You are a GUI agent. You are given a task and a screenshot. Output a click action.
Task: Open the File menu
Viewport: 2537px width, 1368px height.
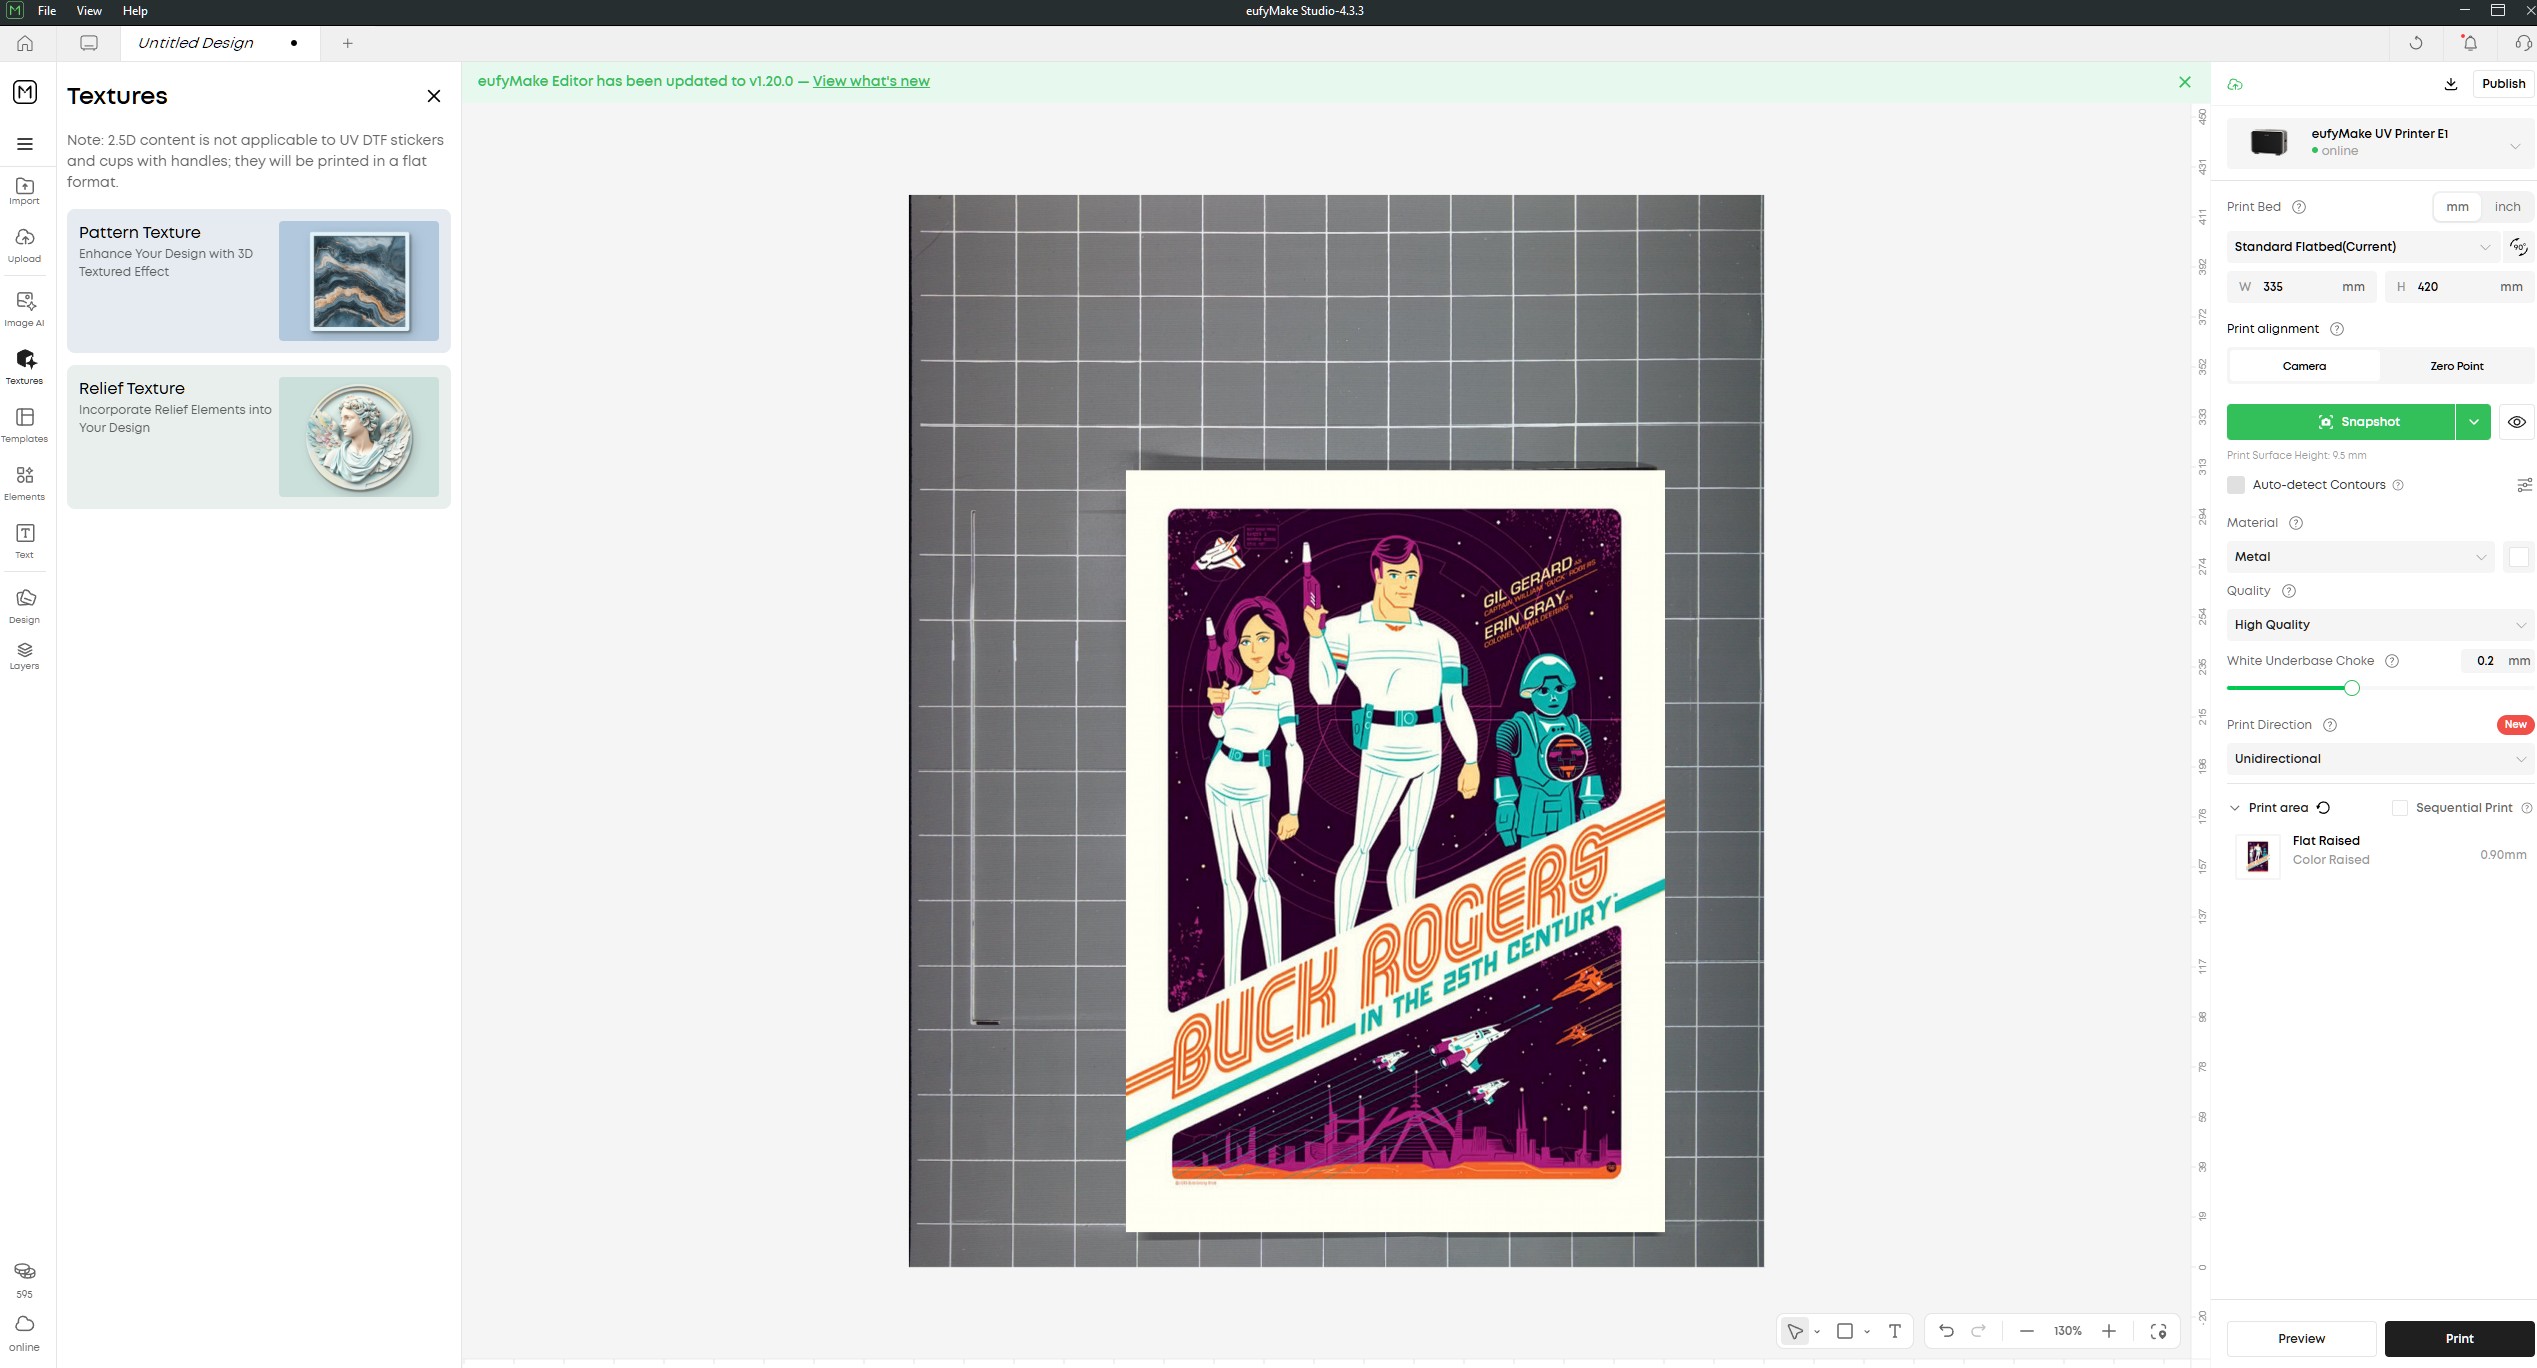coord(47,11)
